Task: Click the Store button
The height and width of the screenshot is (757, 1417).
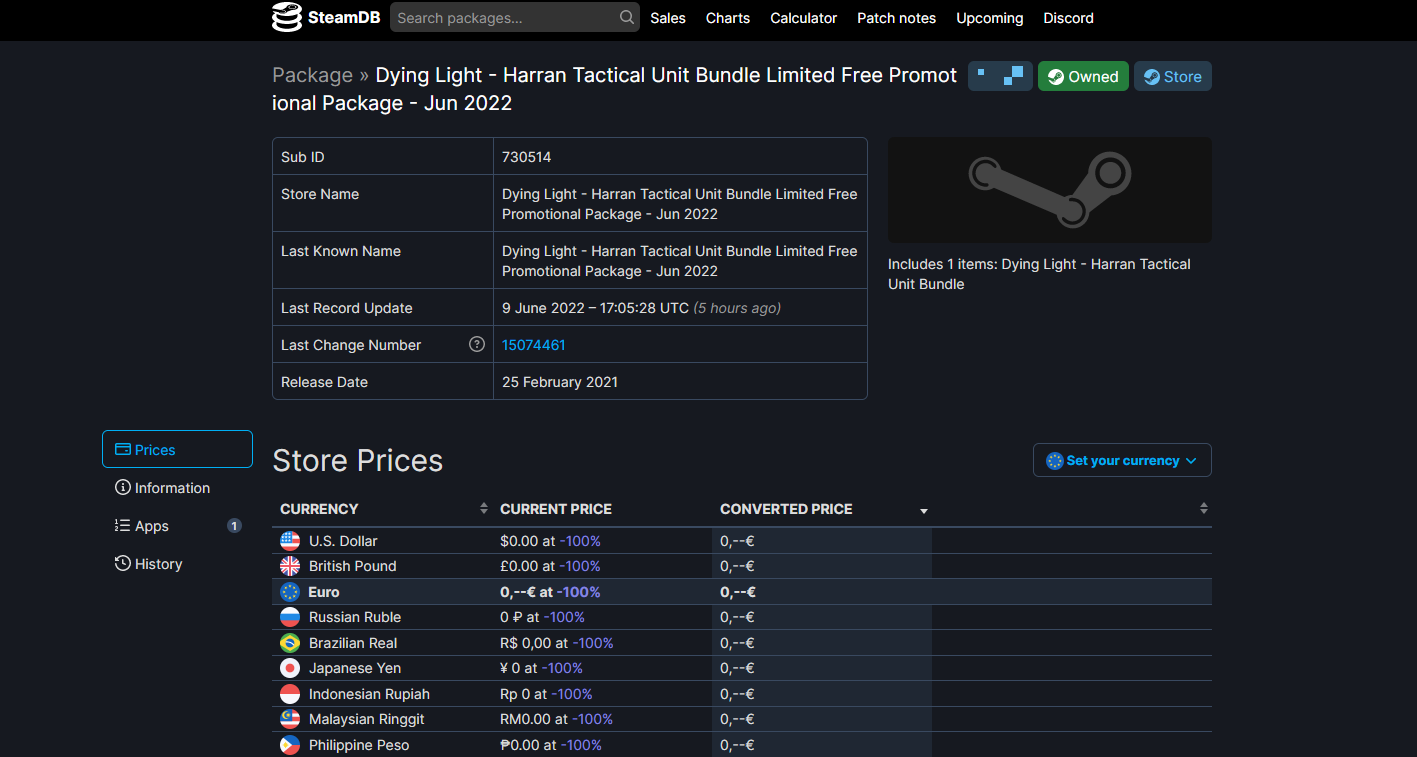Action: 1172,75
